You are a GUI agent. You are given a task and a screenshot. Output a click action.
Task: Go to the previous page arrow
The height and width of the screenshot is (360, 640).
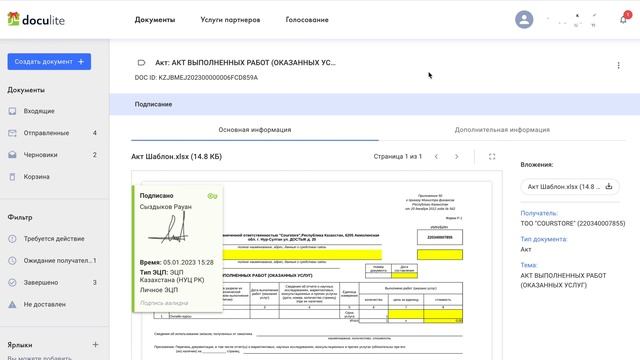[x=436, y=156]
